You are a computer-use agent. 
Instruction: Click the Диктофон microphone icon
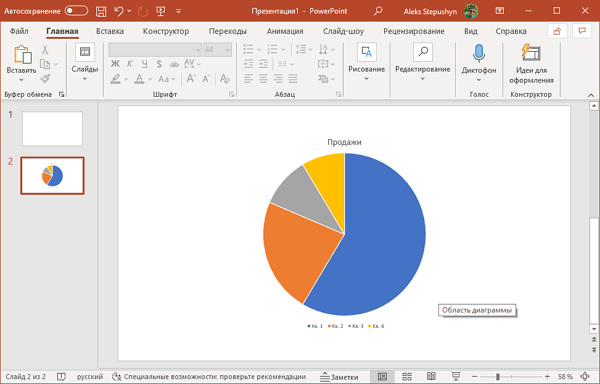click(479, 54)
